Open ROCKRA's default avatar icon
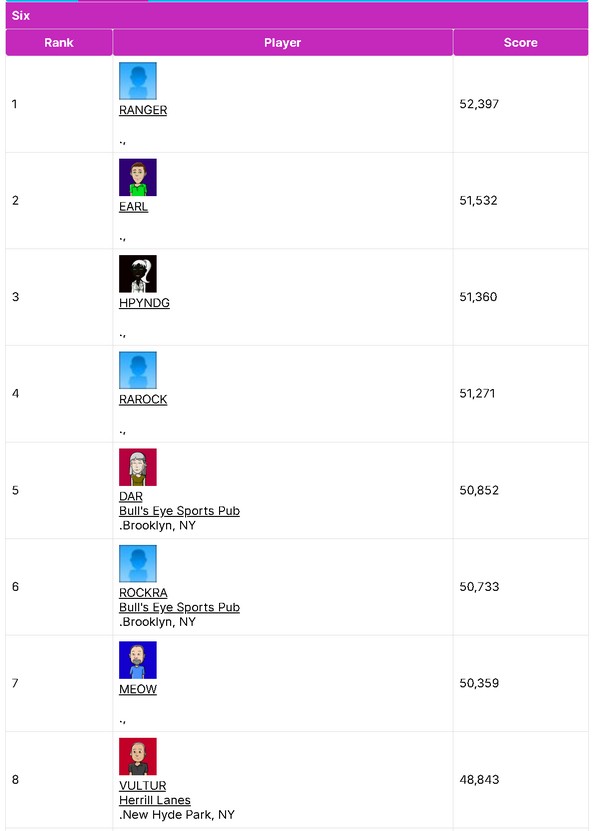The height and width of the screenshot is (831, 595). pos(138,563)
